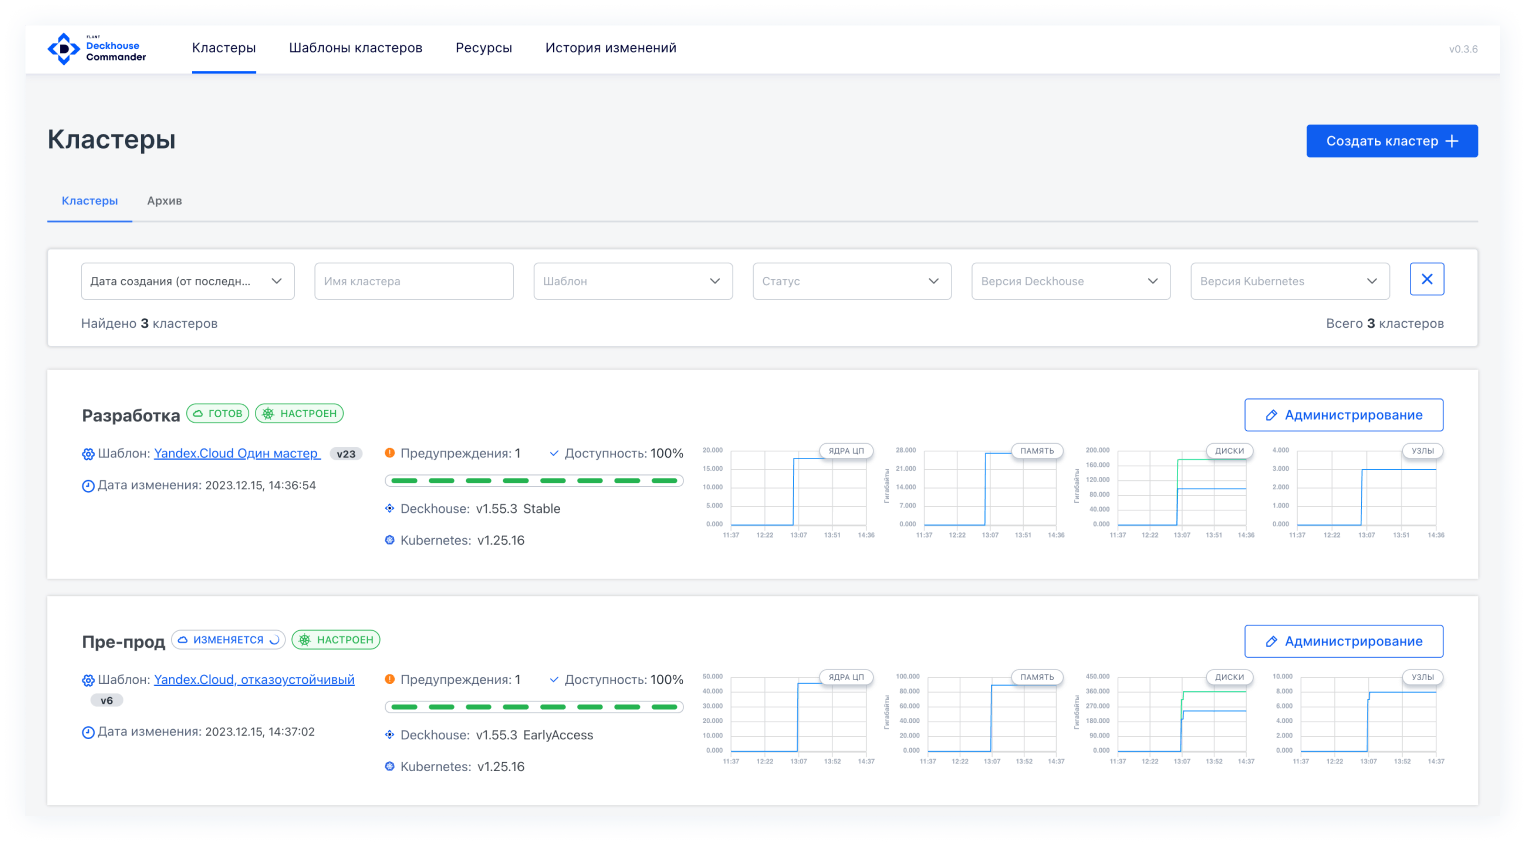Click Deckhouse: v1.55.3 EarlyAccess text
This screenshot has height=844, width=1528.
(x=497, y=735)
